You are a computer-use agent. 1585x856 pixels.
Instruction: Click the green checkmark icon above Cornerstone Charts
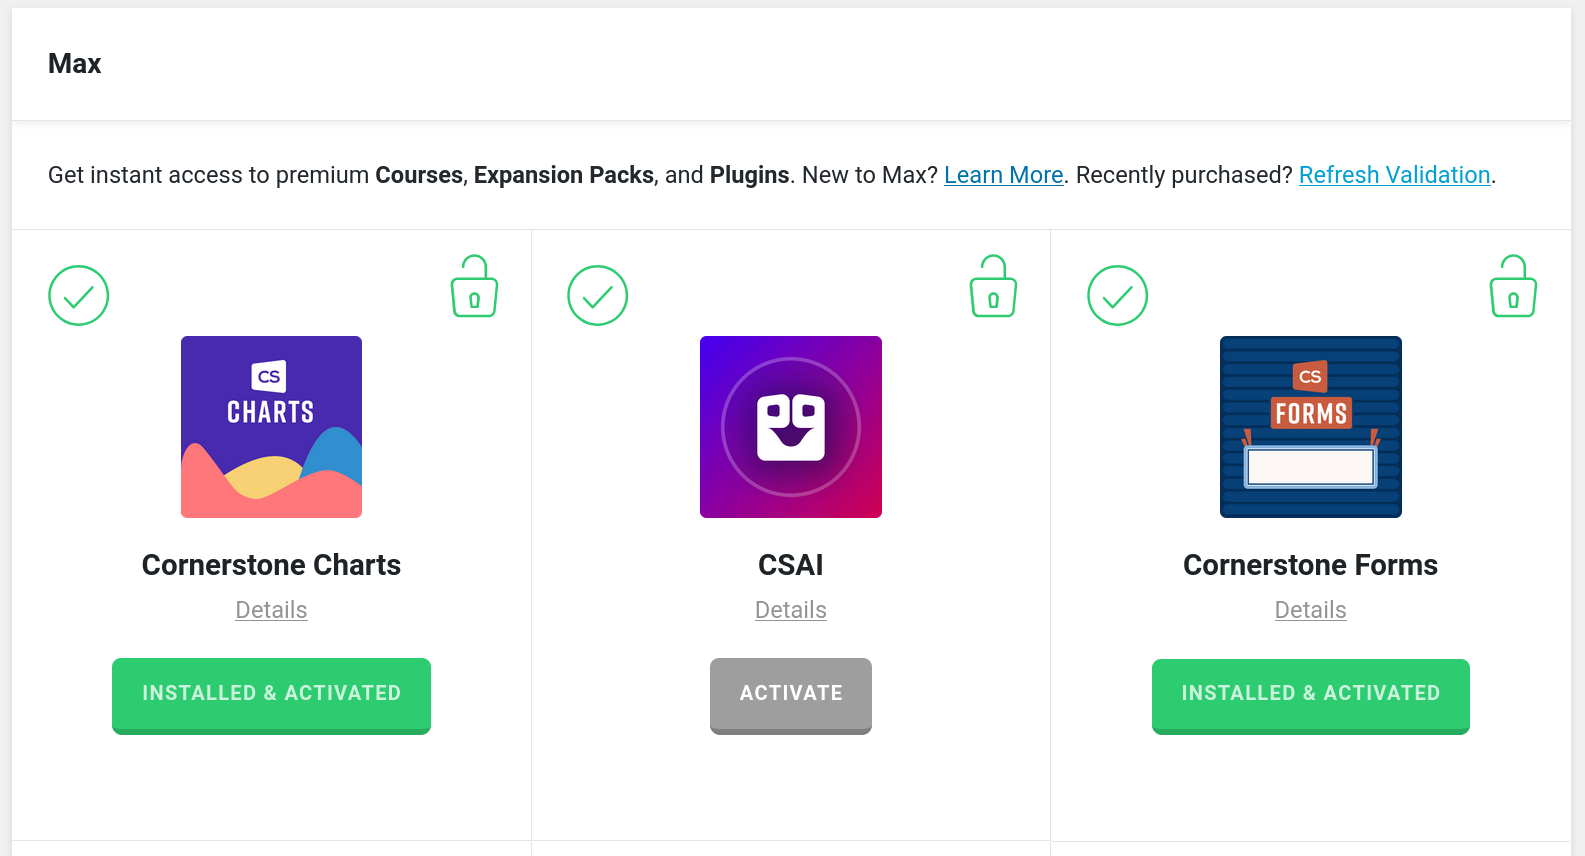[x=79, y=295]
